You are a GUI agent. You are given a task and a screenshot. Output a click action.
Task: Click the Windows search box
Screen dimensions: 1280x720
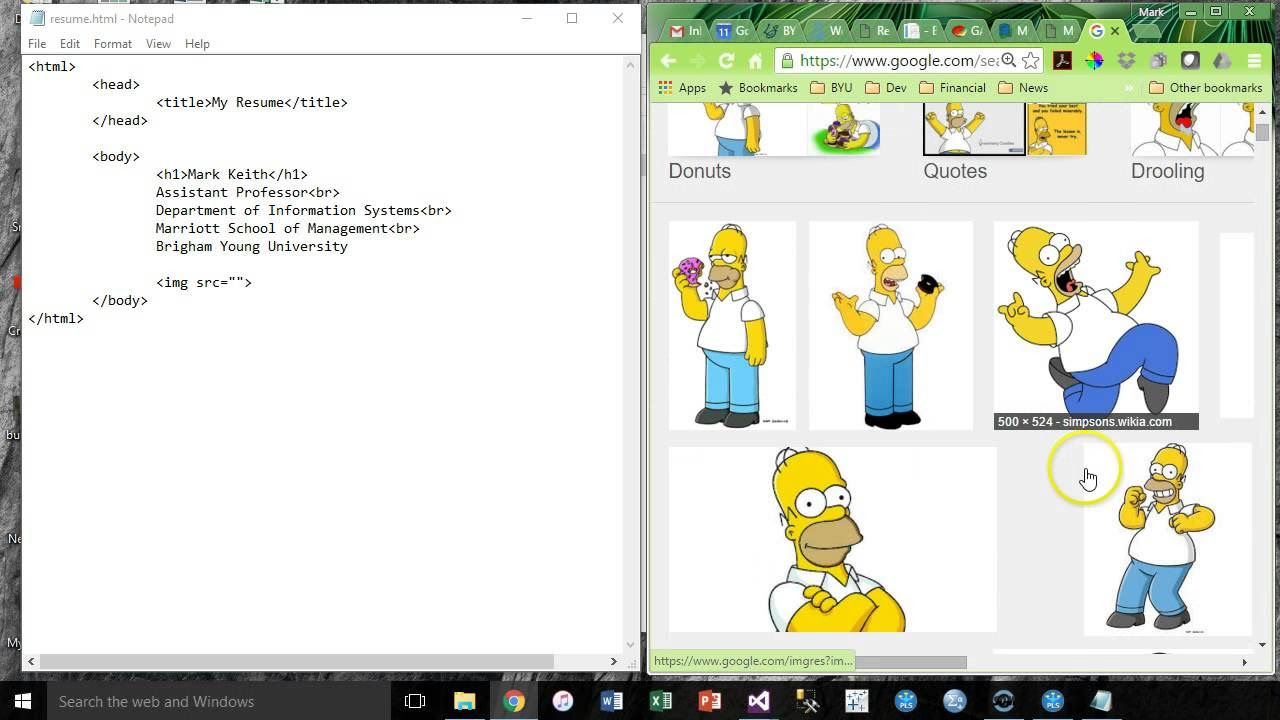pos(218,701)
